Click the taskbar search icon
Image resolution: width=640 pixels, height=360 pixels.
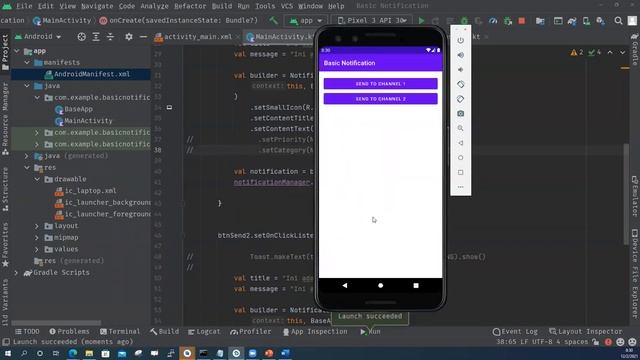click(24, 353)
